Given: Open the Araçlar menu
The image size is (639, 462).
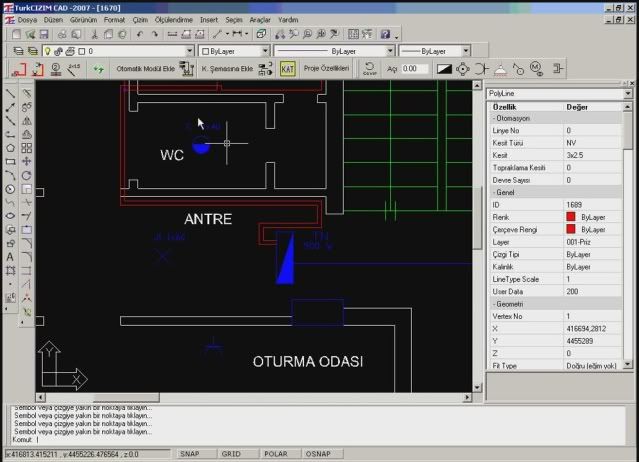Looking at the screenshot, I should tap(260, 20).
